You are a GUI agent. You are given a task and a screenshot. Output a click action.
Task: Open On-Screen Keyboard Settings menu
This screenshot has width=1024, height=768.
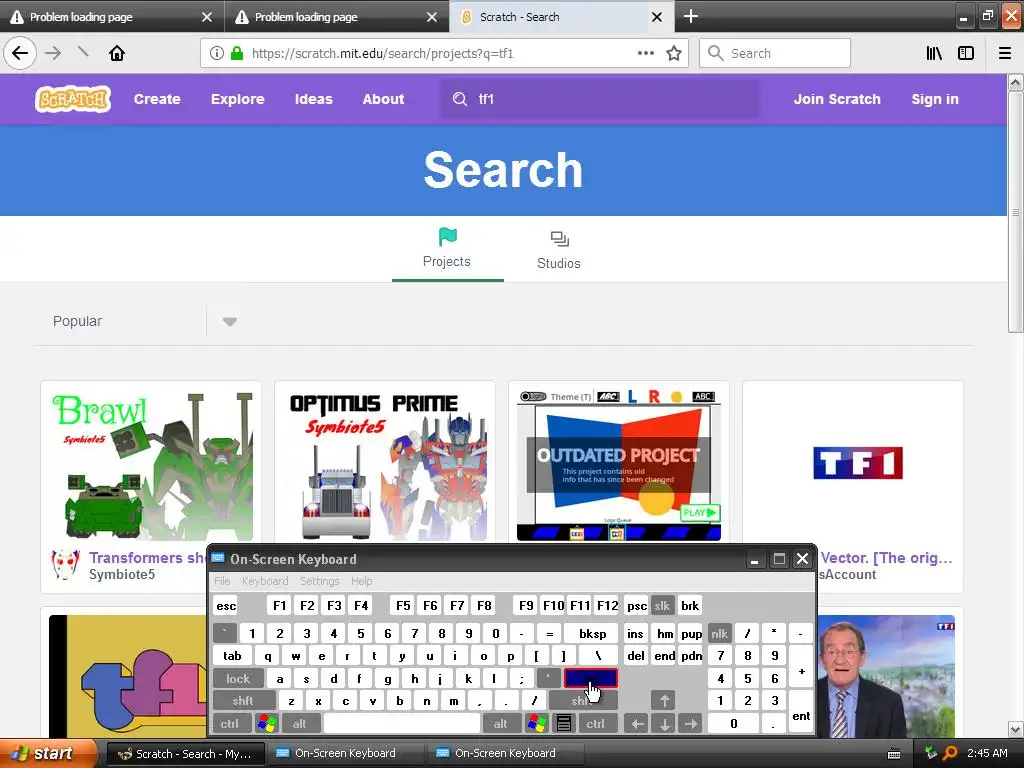(x=319, y=581)
